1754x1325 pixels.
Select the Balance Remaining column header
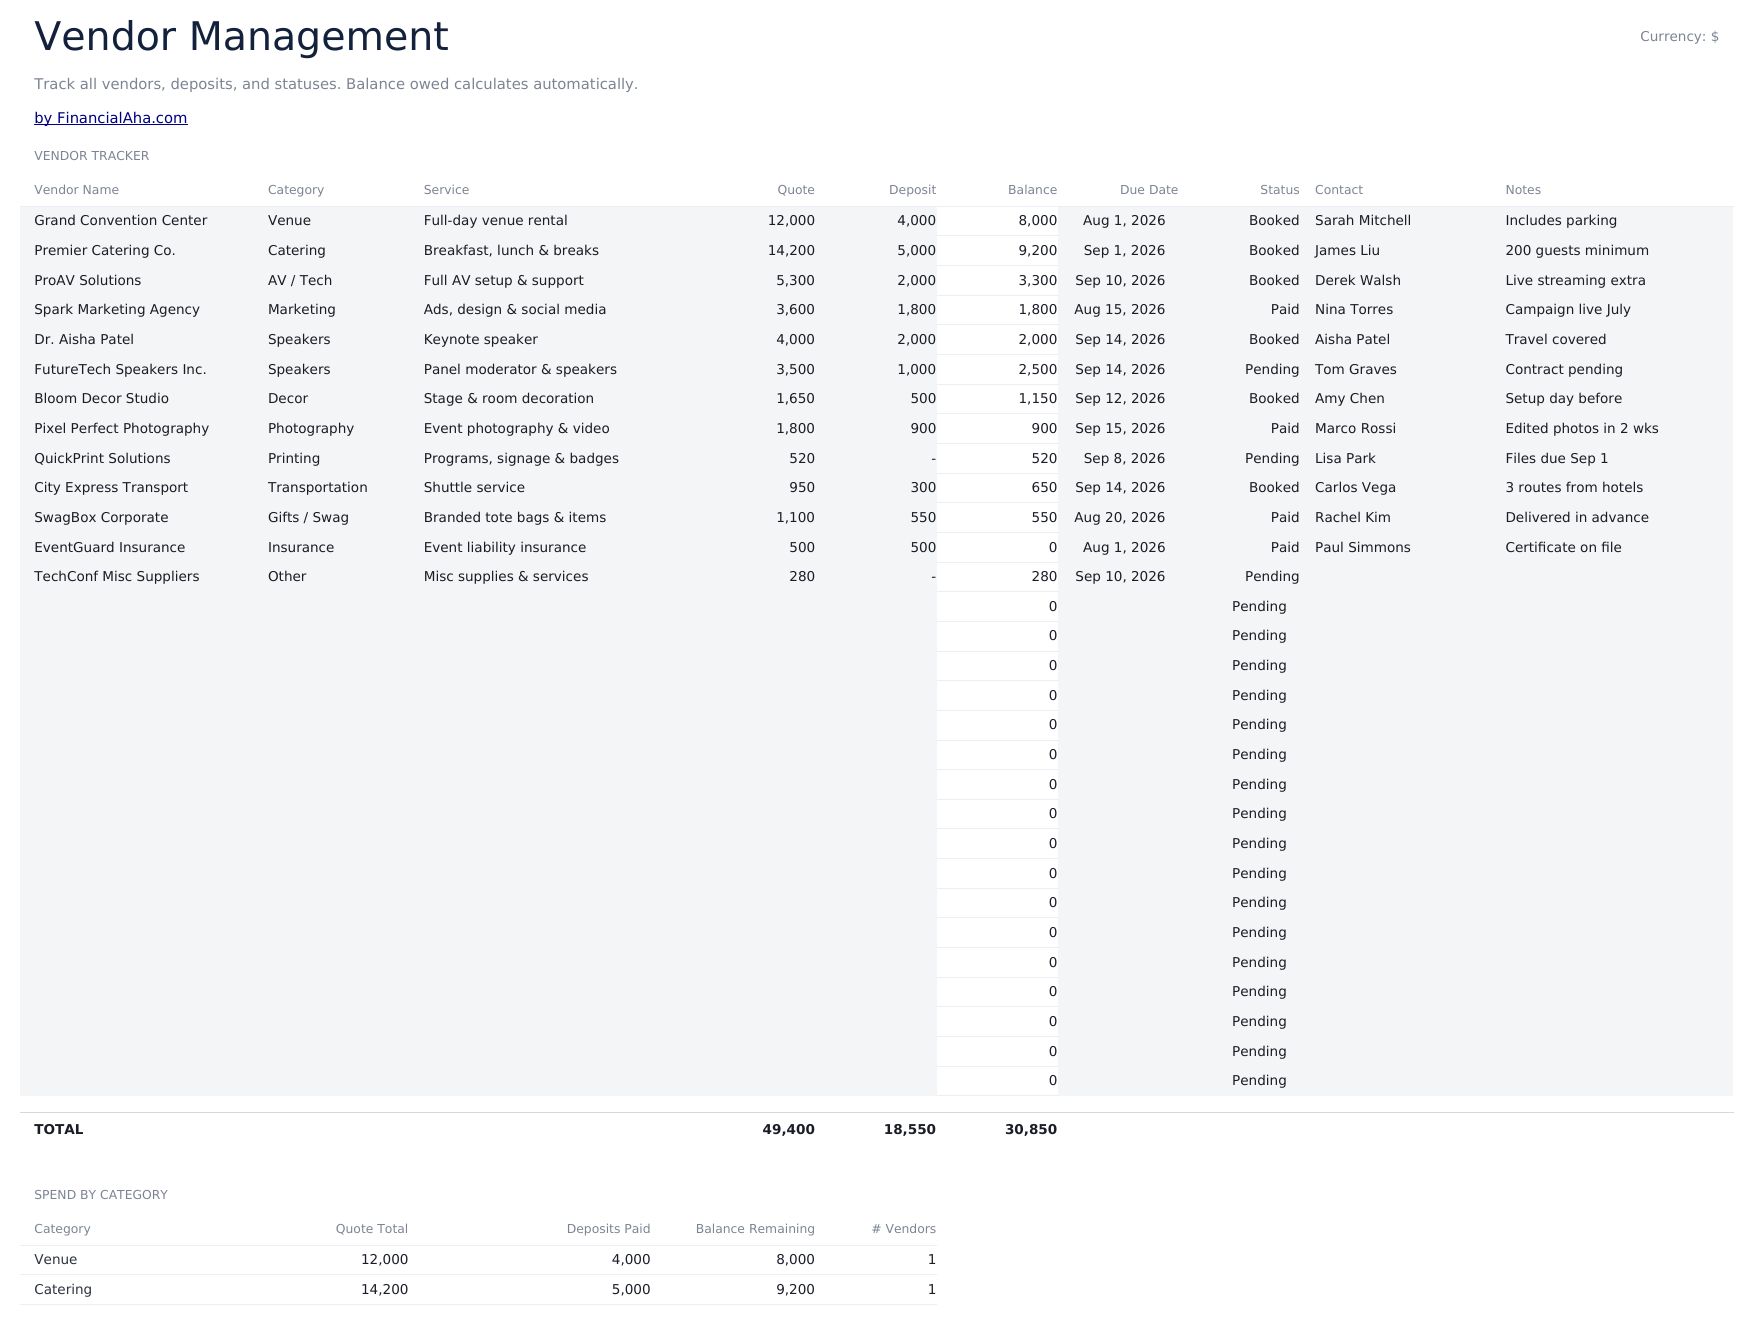click(x=755, y=1229)
